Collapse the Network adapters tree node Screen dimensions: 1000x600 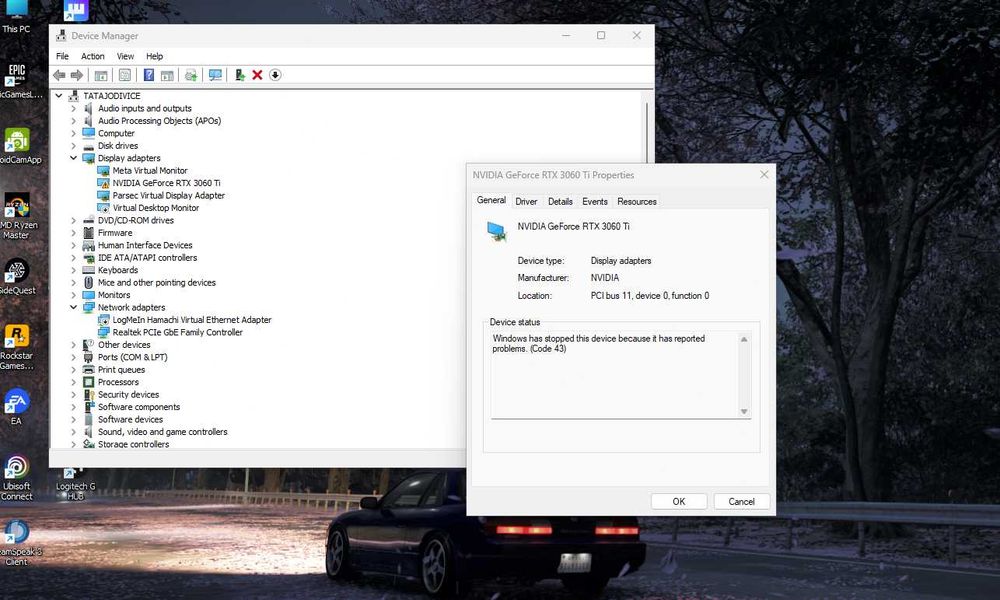click(73, 307)
